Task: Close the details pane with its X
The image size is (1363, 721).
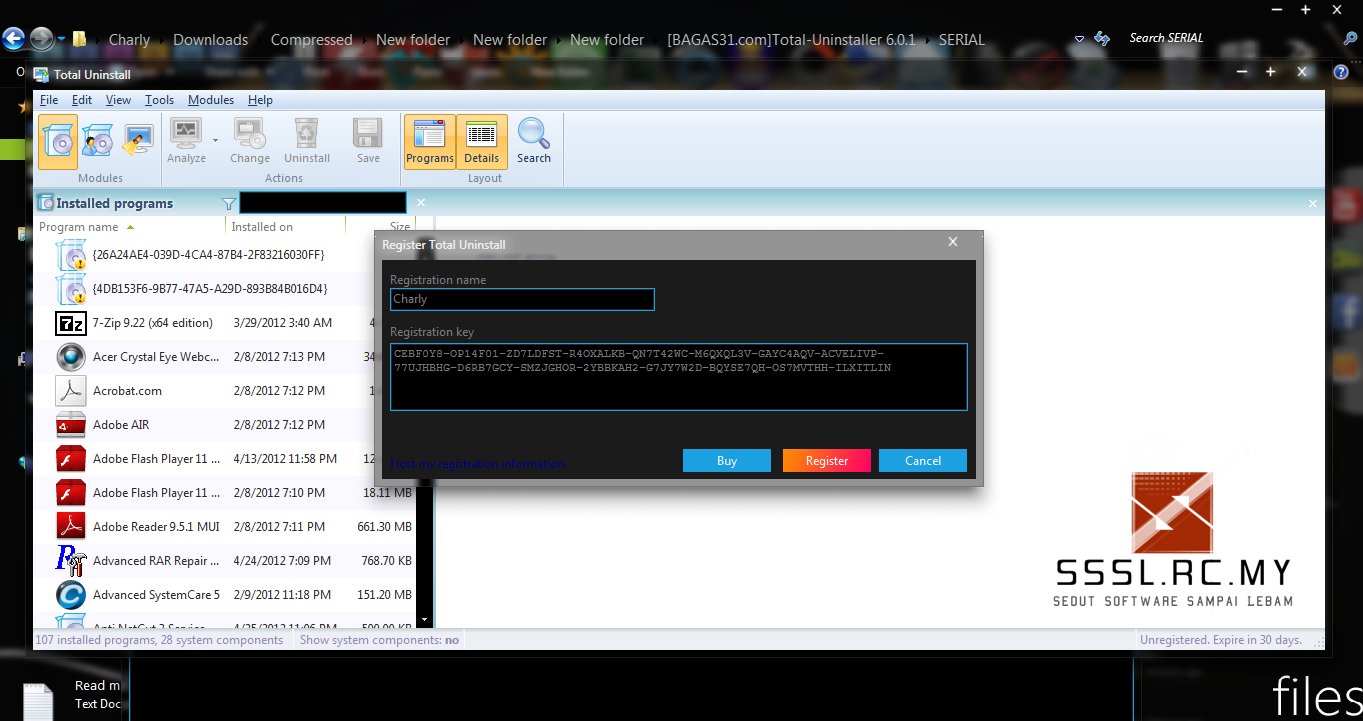Action: point(1313,203)
